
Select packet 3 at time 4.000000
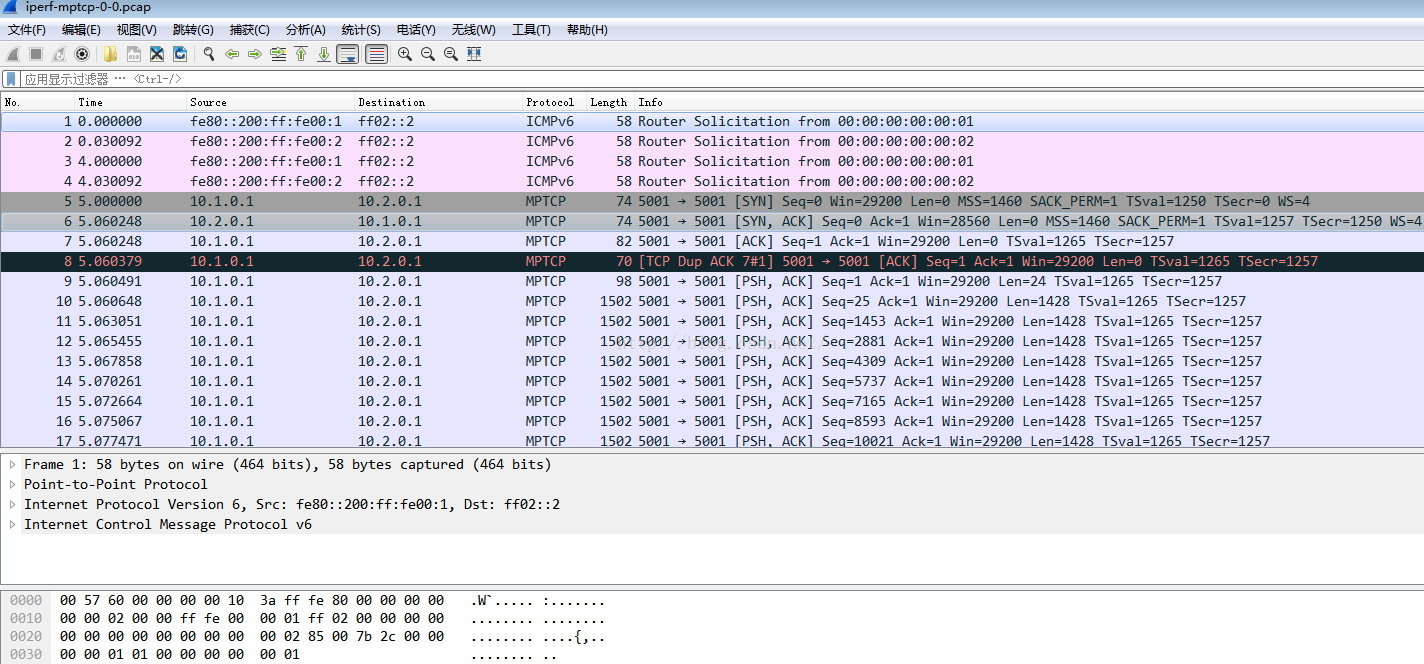pos(712,161)
